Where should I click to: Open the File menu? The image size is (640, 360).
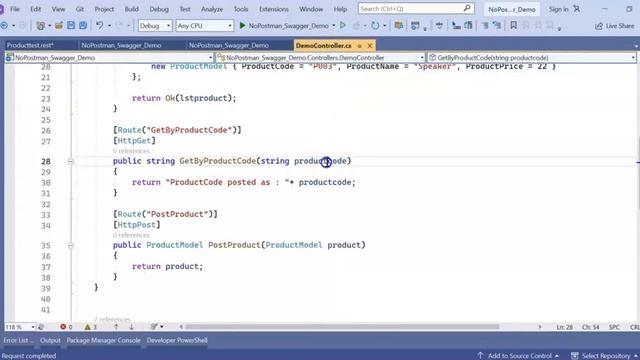15,9
